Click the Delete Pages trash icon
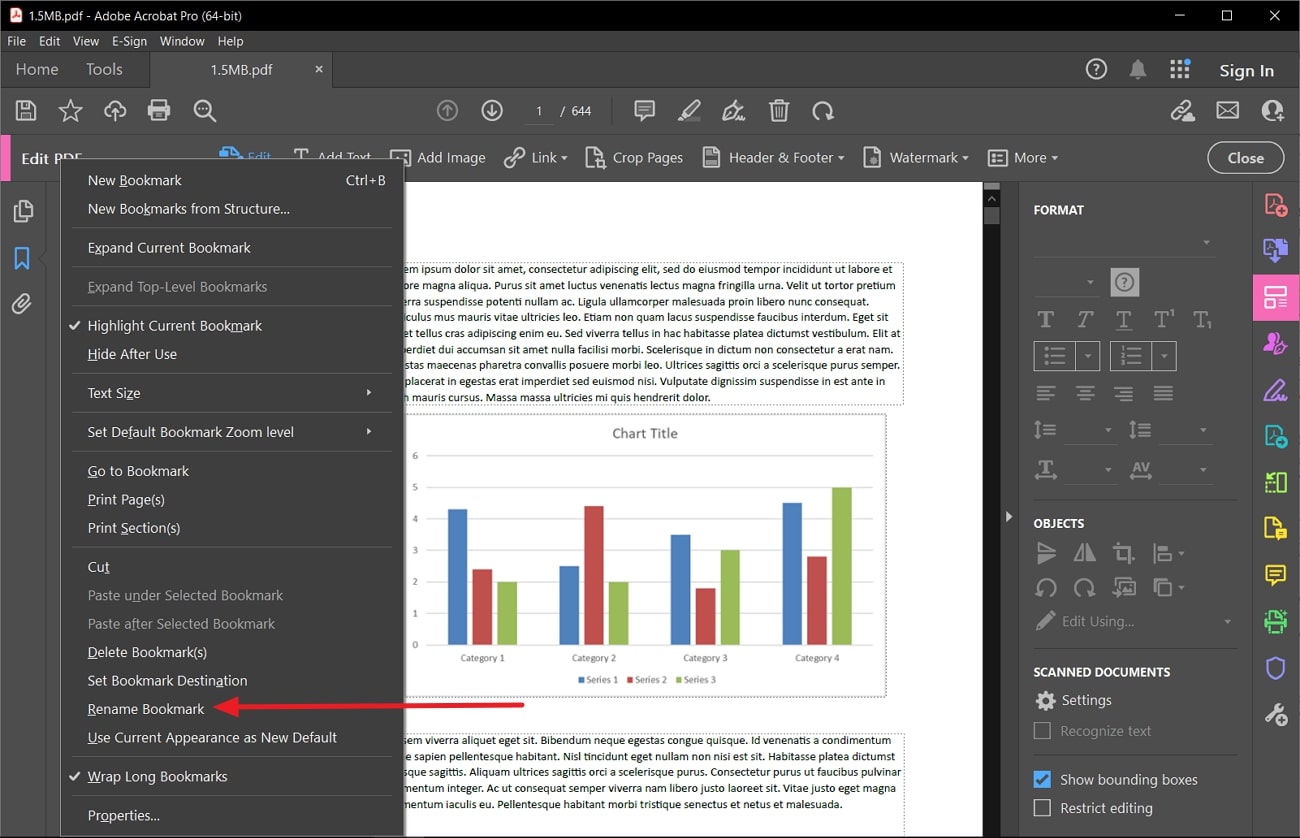1300x838 pixels. tap(779, 111)
